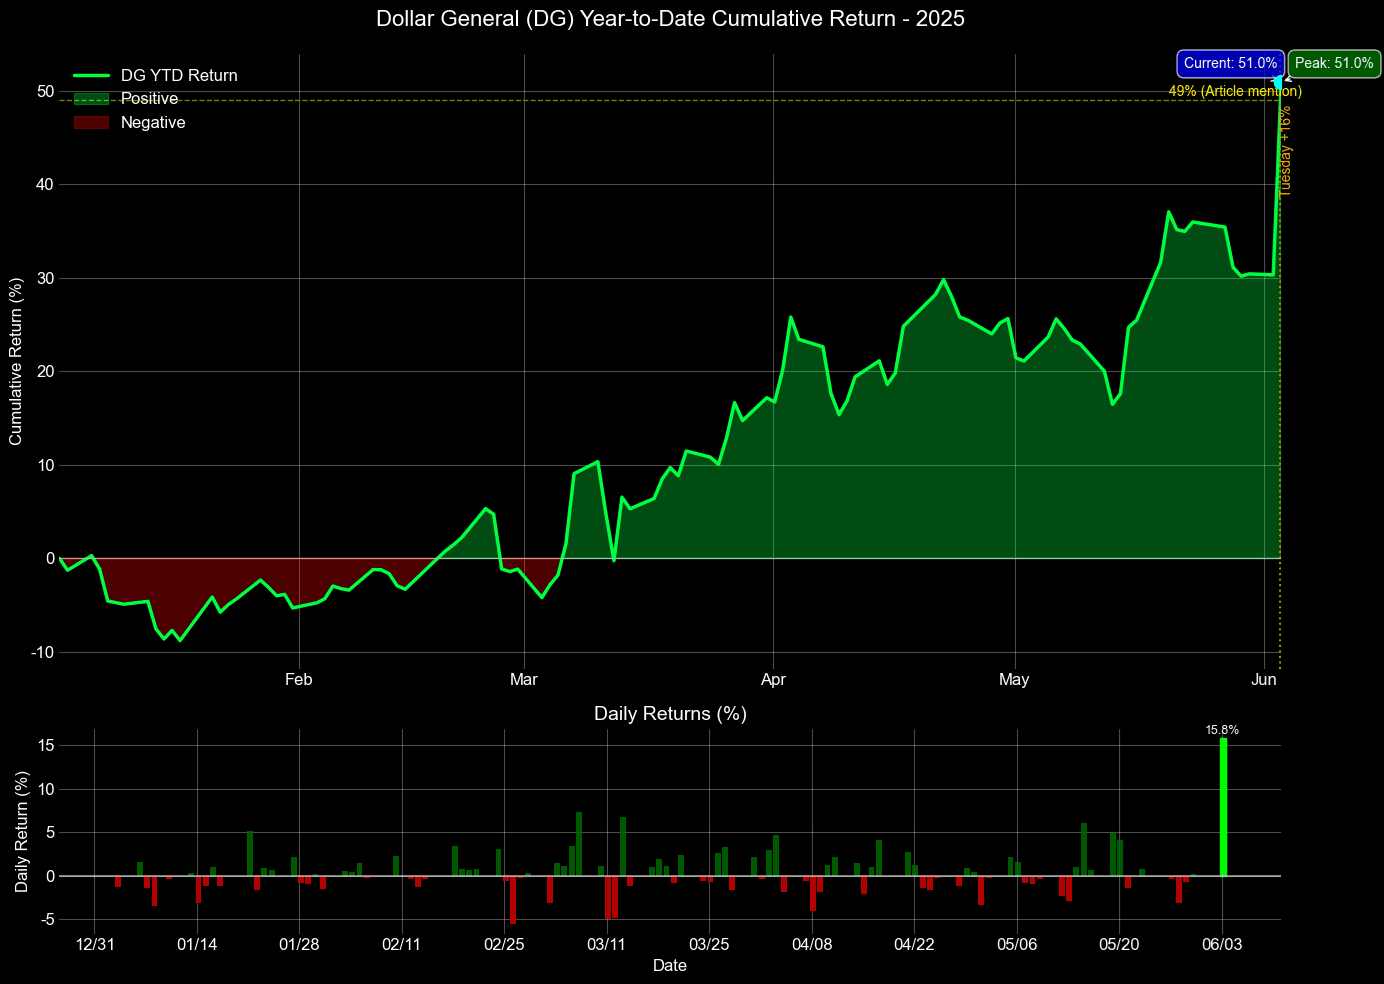Click the '-10' y-axis tick on cumulative chart
The image size is (1384, 984).
tap(41, 652)
